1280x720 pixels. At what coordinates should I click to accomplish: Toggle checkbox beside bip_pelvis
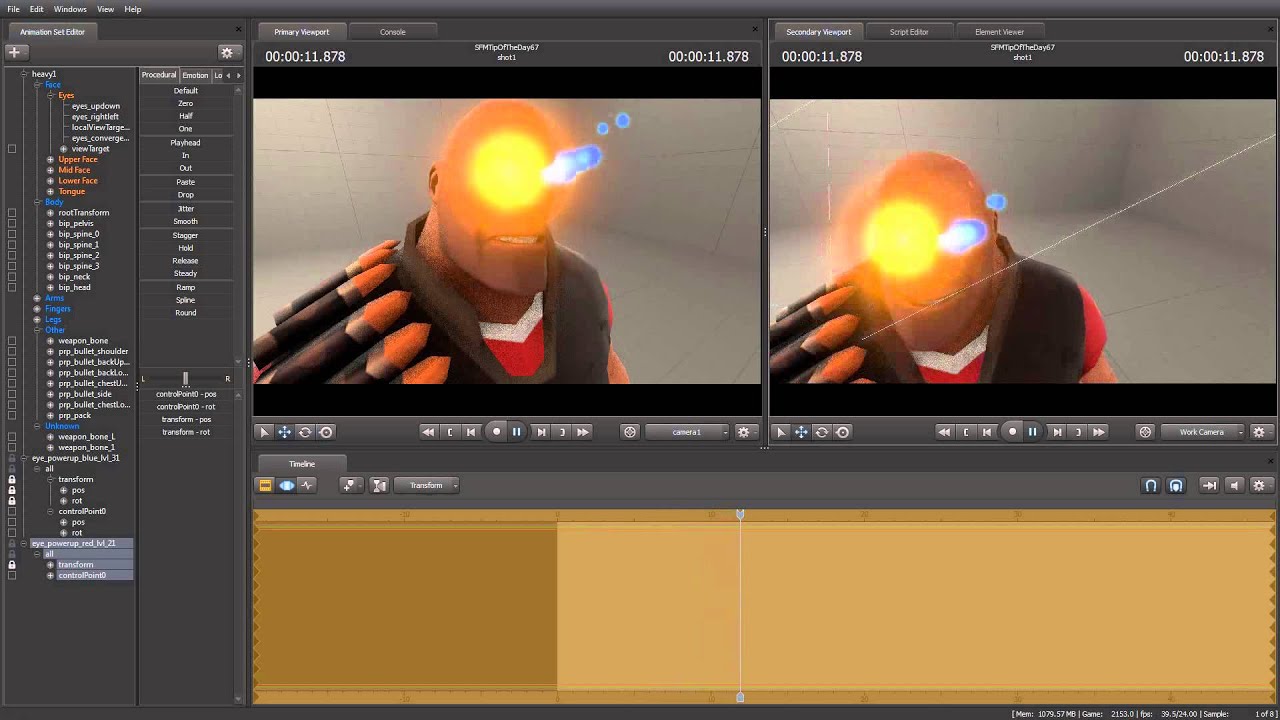point(12,223)
